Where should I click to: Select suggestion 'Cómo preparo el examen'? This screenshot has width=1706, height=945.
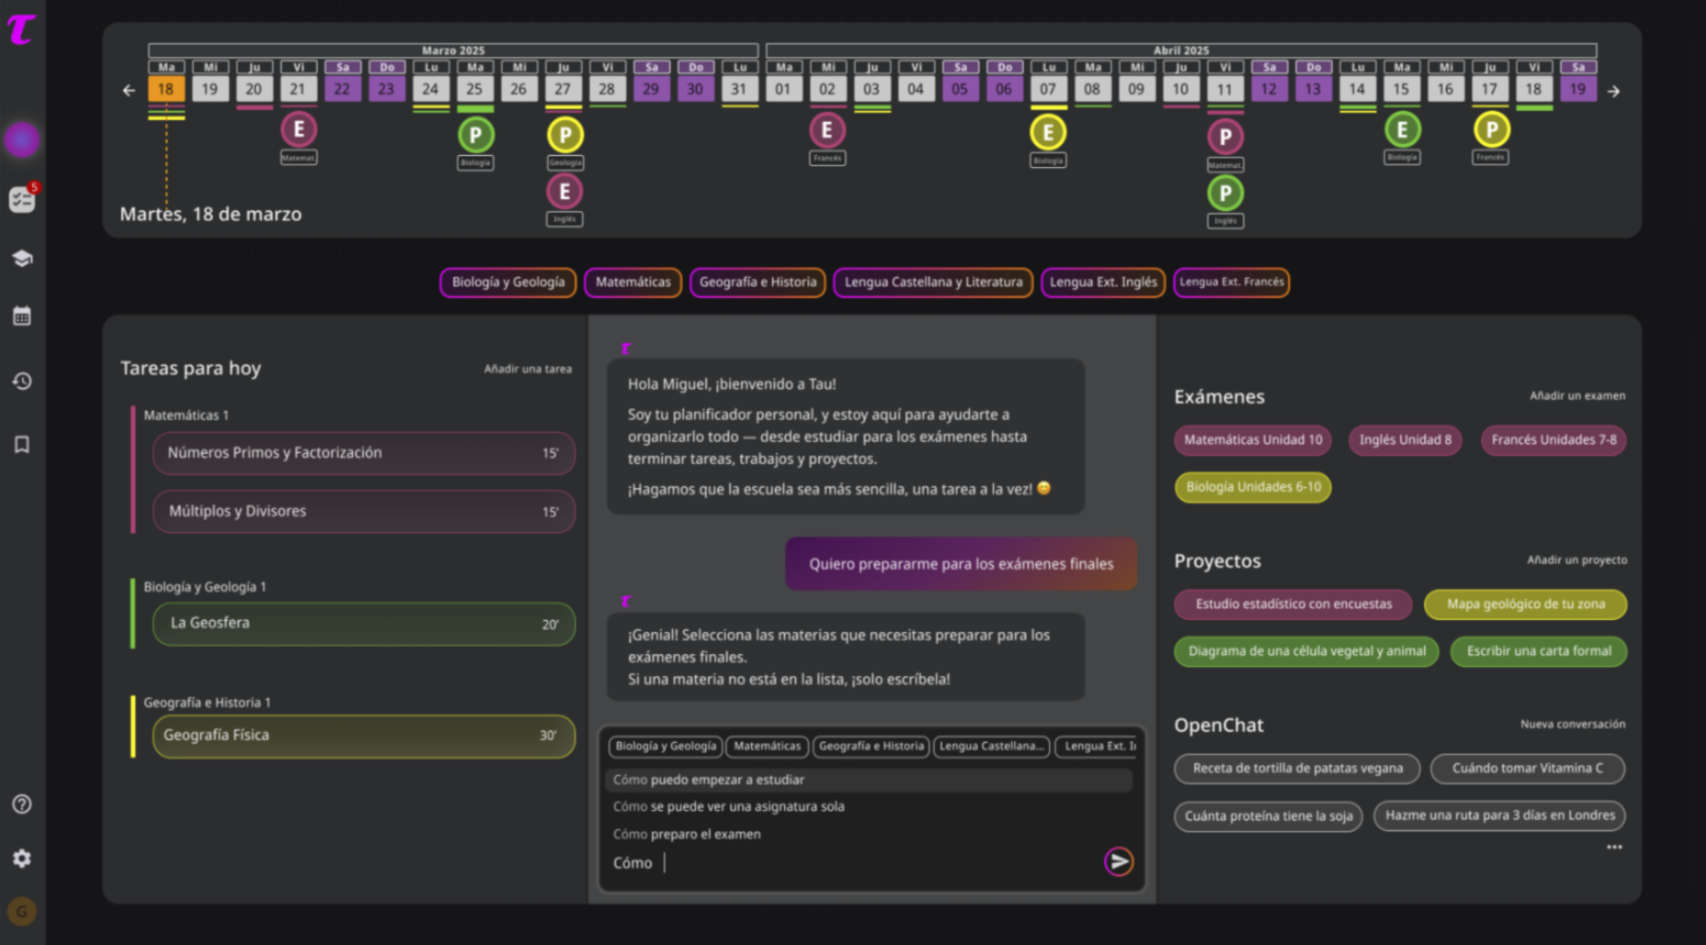click(687, 834)
